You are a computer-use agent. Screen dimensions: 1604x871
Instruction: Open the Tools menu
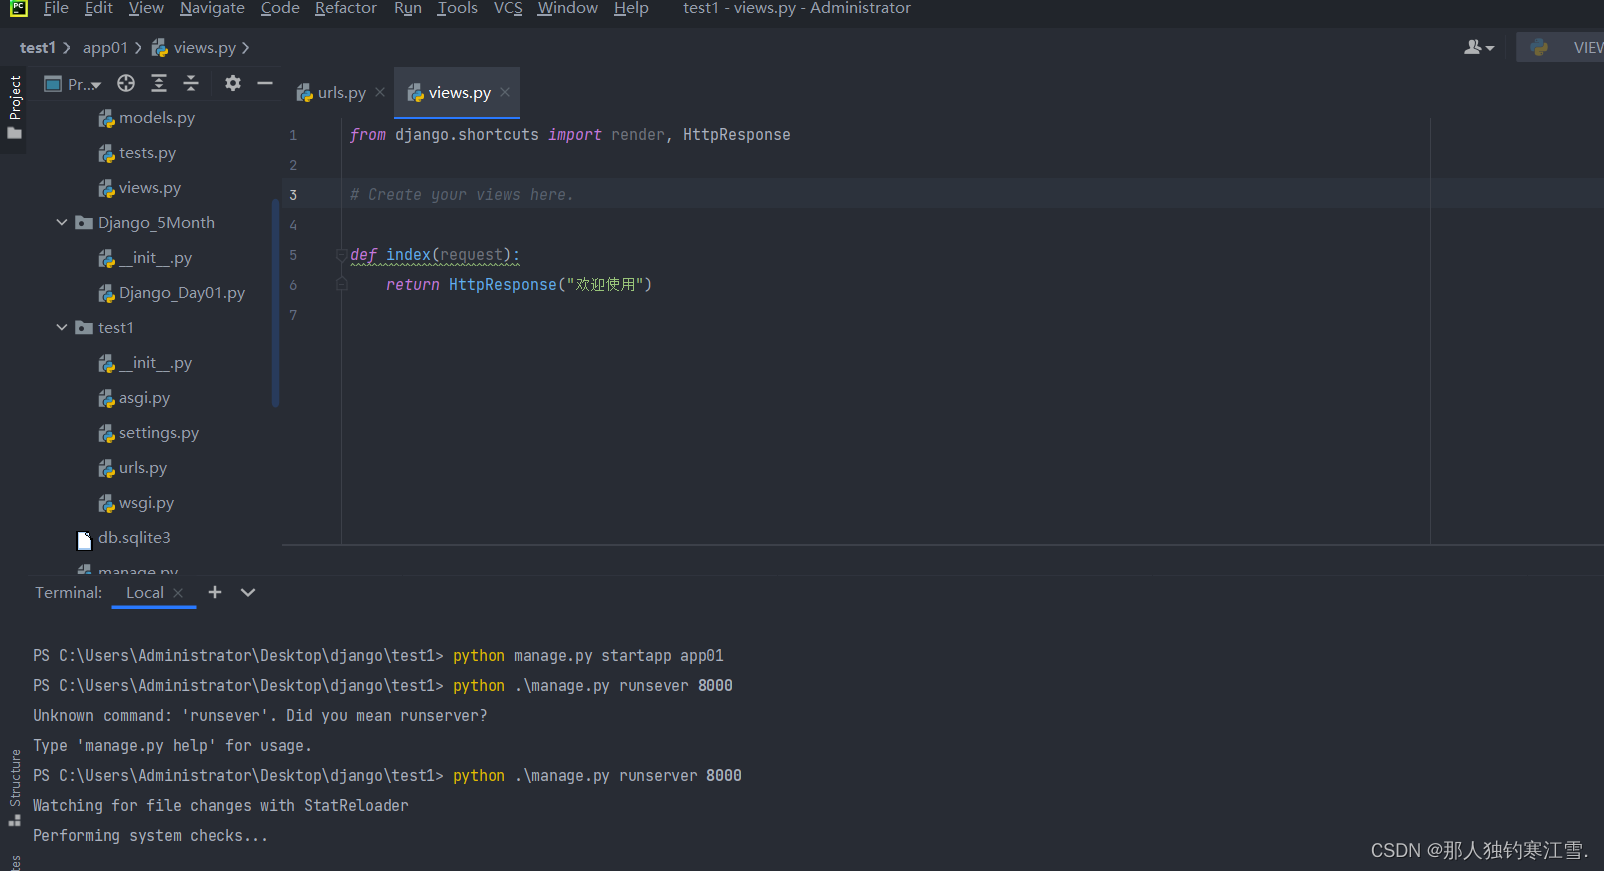[457, 8]
